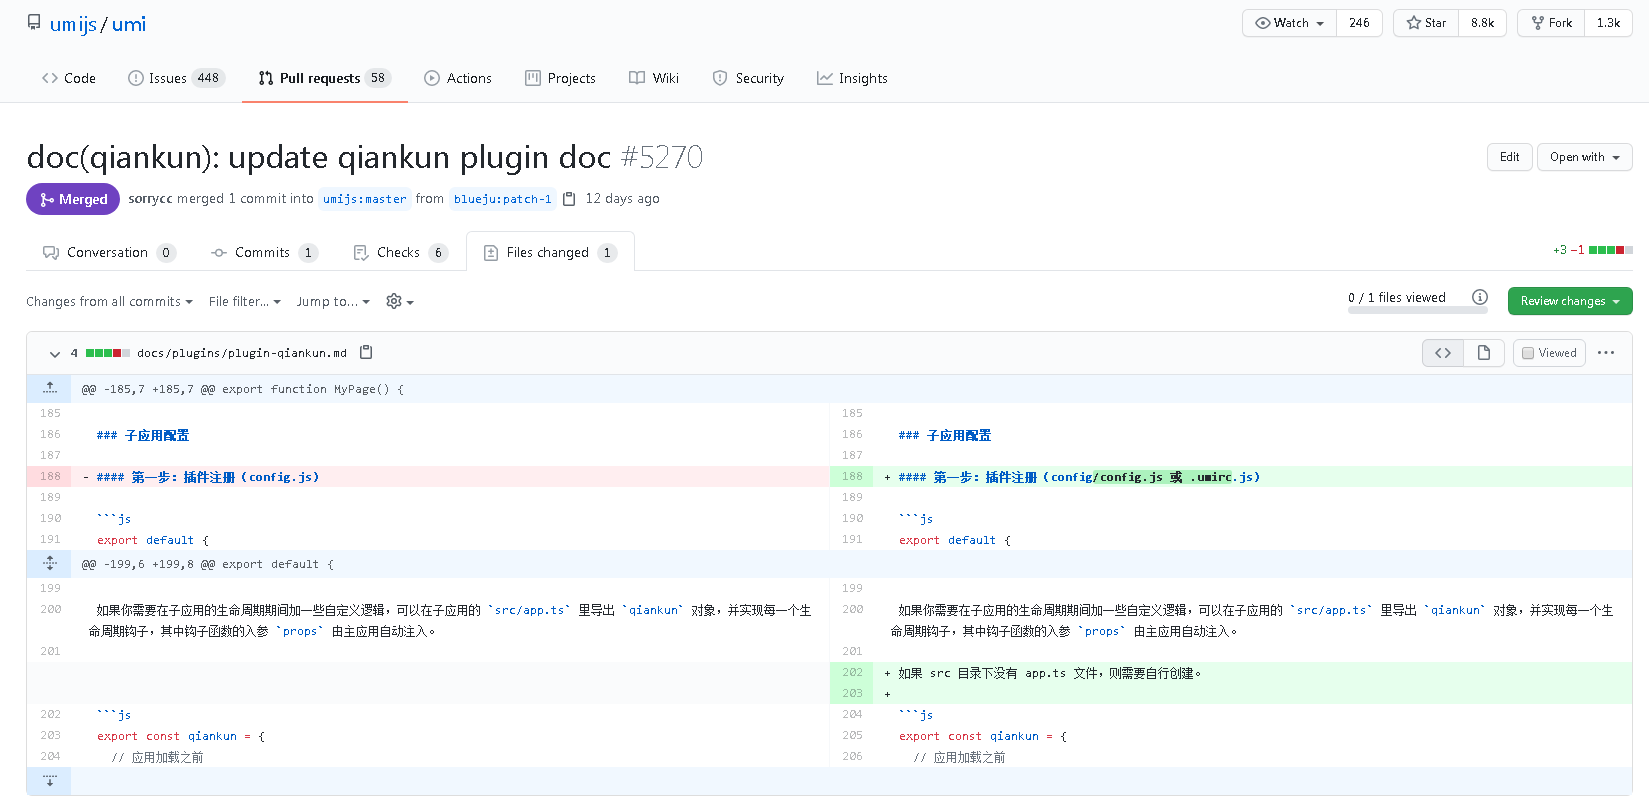The image size is (1649, 802).
Task: Open the Code tab
Action: 69,78
